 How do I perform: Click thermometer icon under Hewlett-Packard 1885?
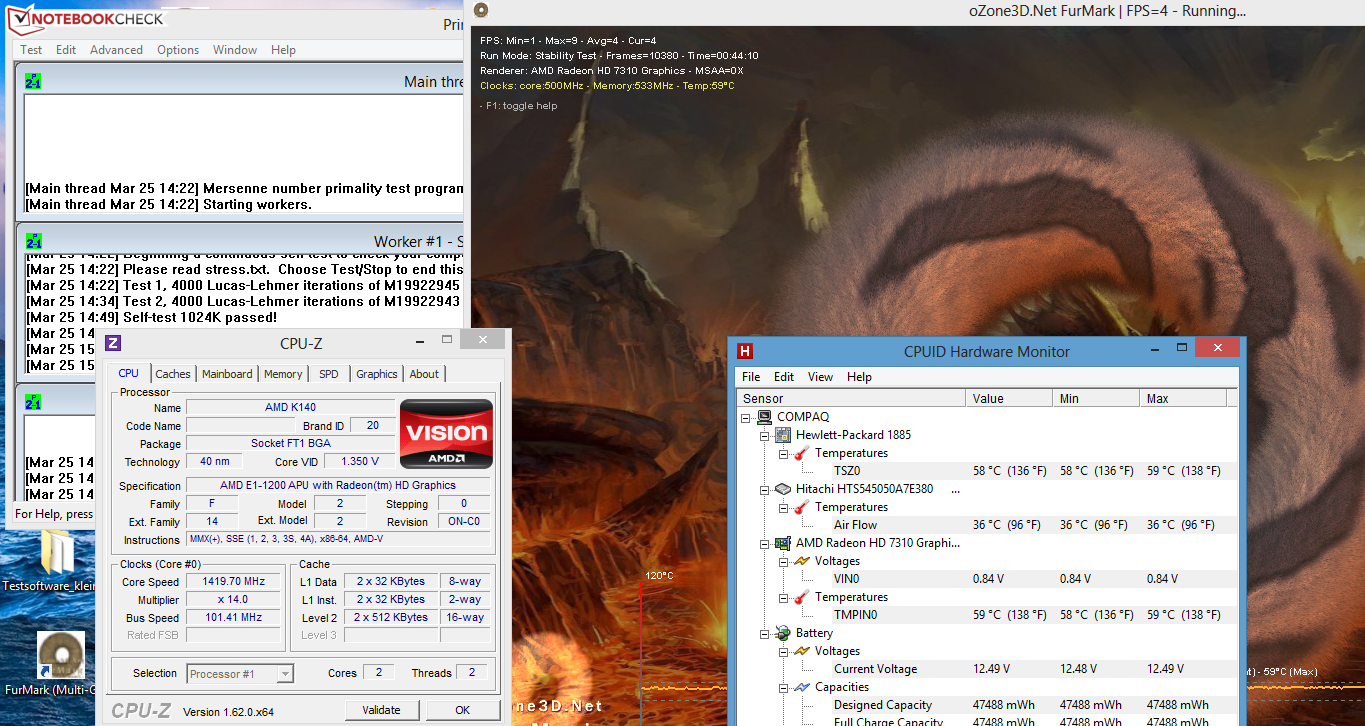(801, 453)
